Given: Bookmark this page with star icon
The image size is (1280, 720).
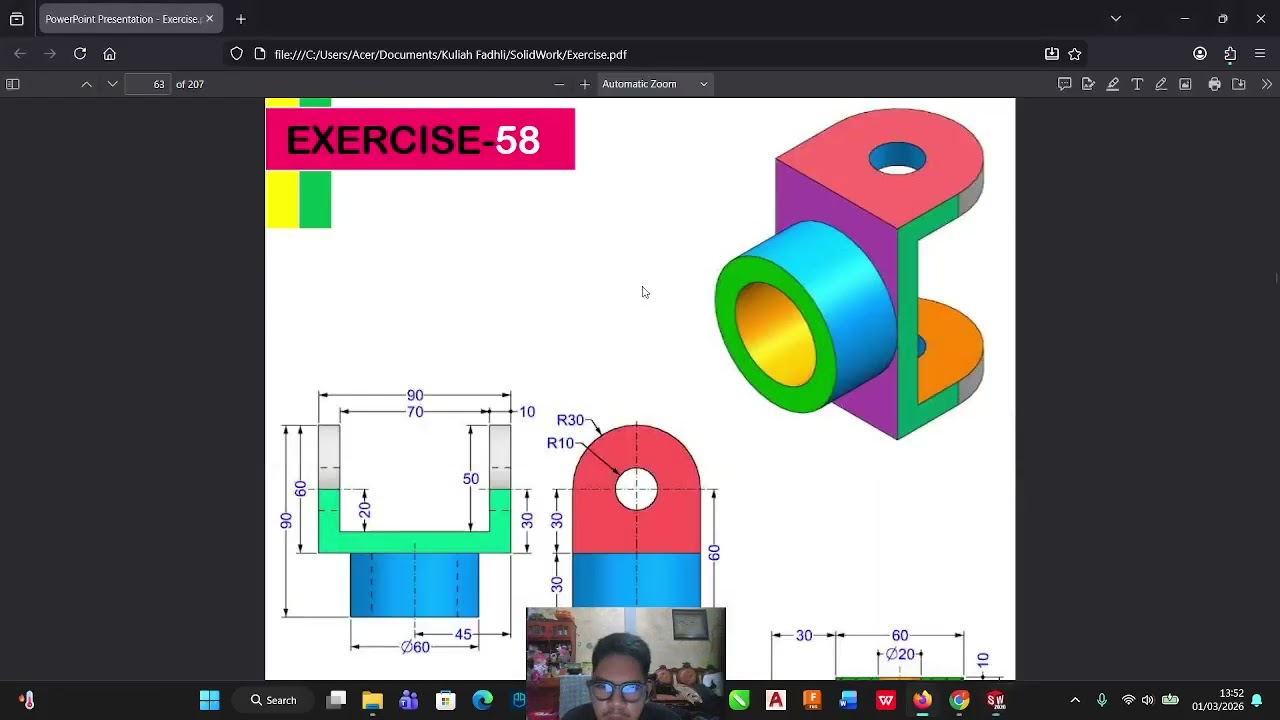Looking at the screenshot, I should point(1075,54).
